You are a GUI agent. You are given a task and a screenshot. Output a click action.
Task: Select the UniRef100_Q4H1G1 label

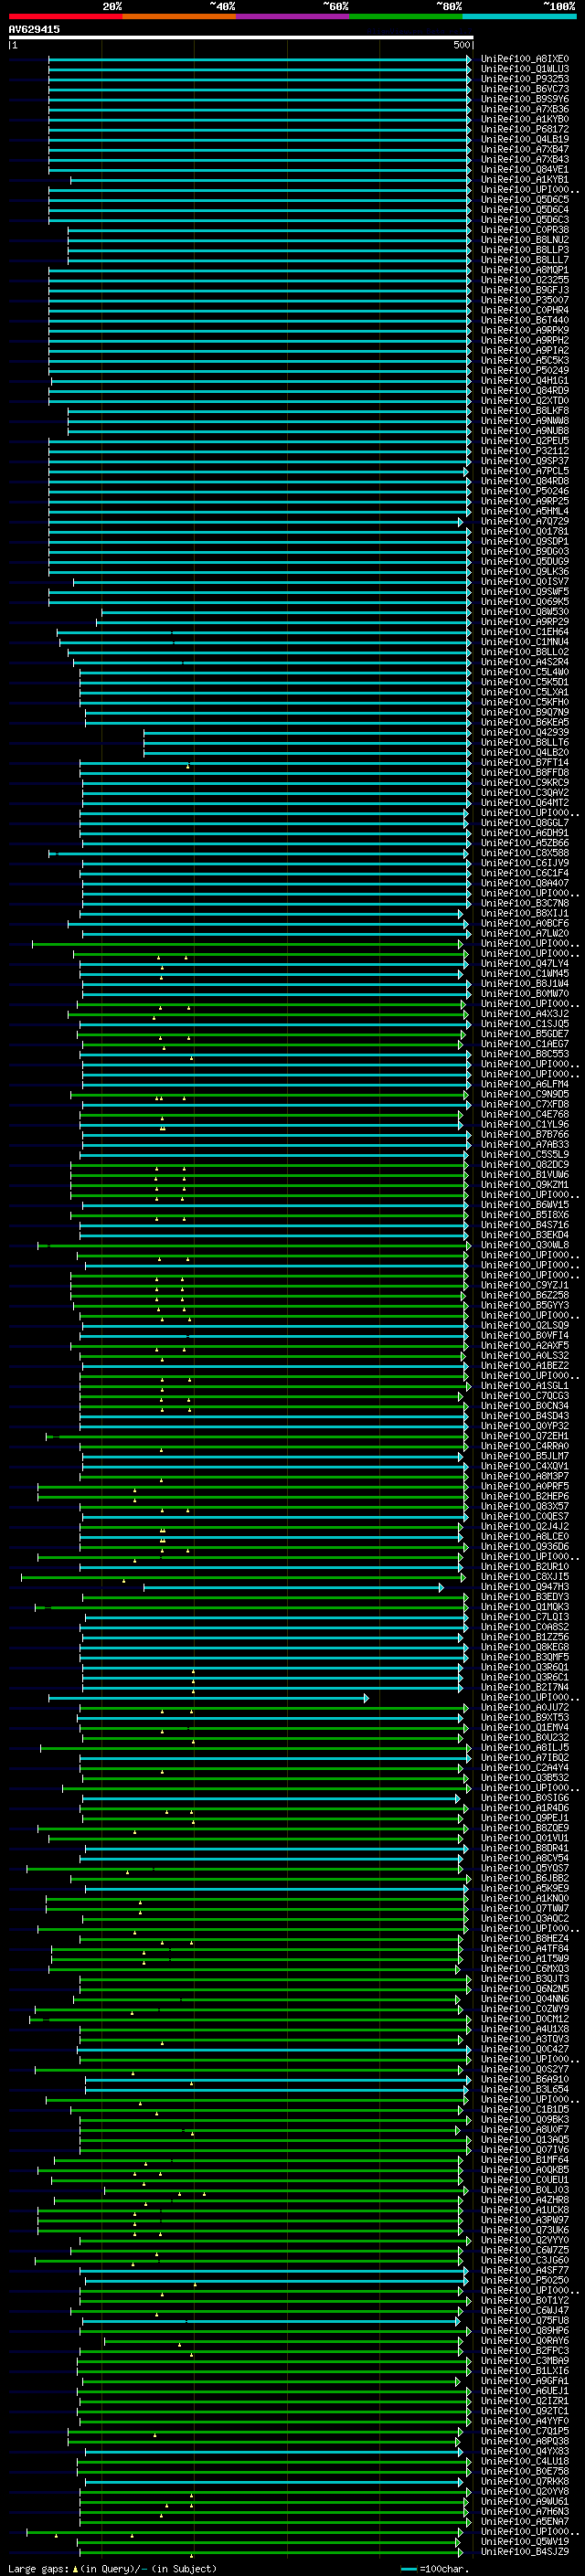[525, 381]
